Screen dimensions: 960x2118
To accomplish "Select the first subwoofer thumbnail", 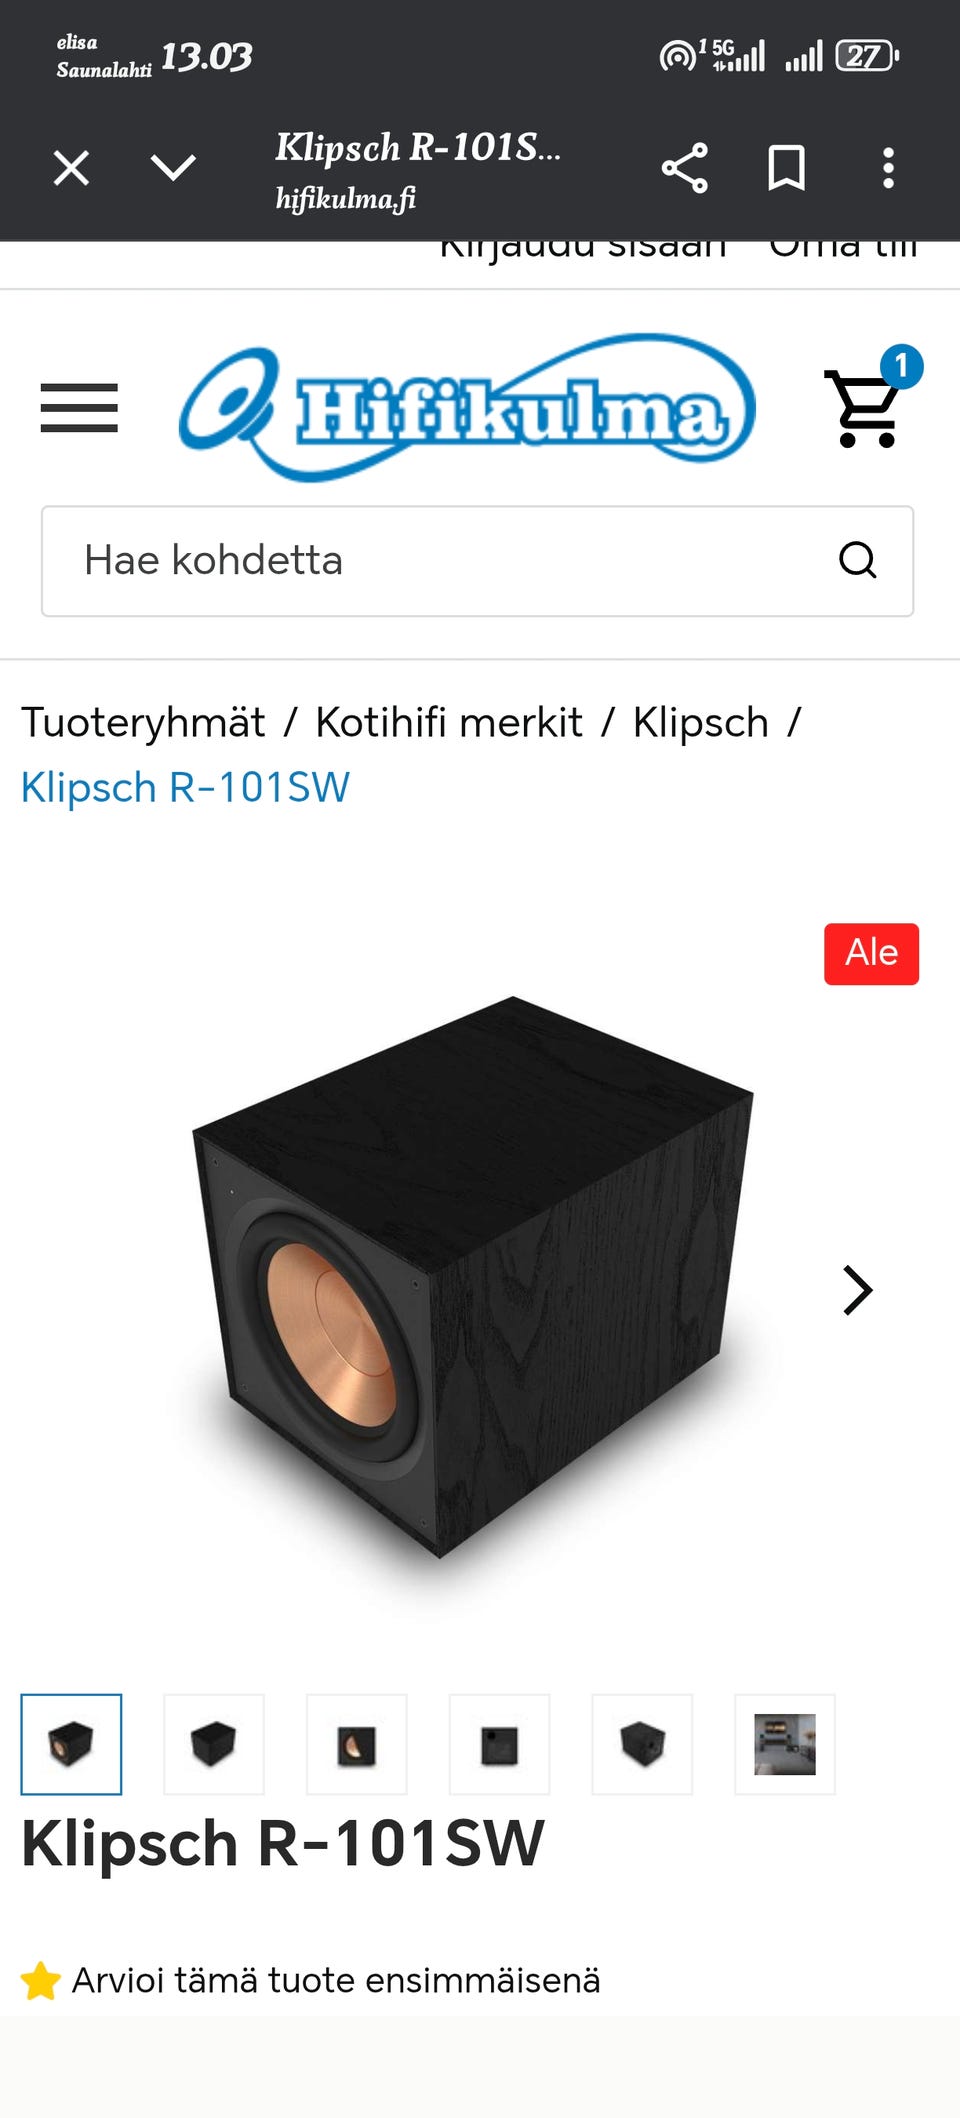I will coord(71,1744).
